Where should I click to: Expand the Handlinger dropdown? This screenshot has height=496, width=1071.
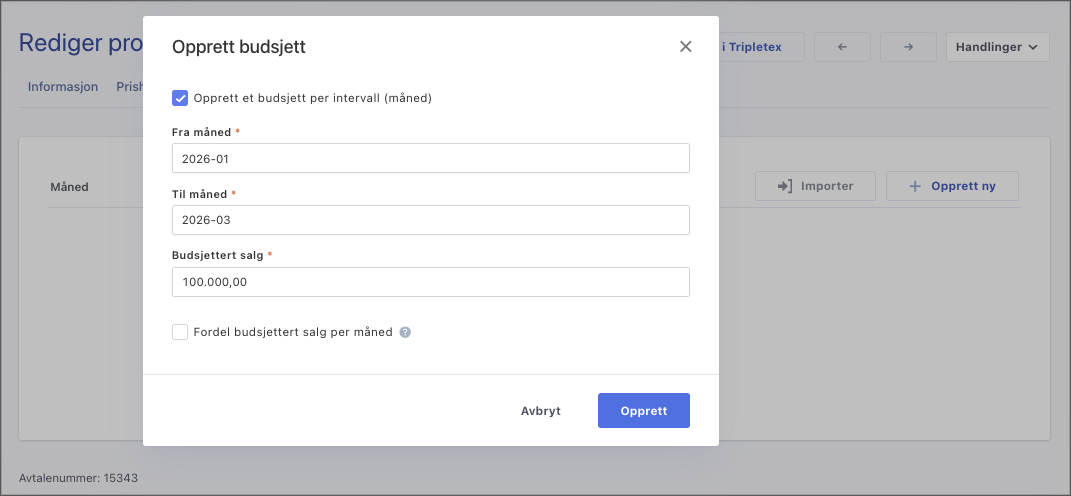(997, 47)
